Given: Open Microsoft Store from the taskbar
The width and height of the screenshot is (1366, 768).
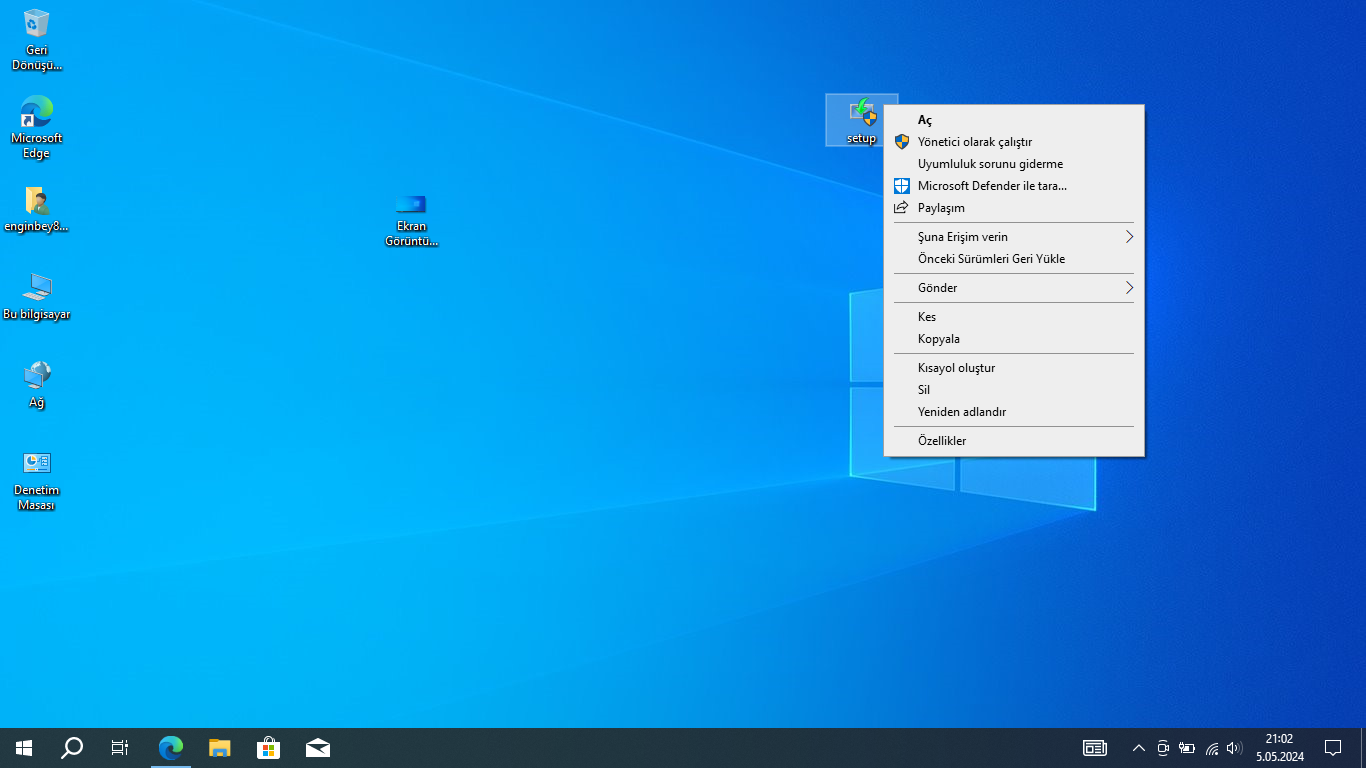Looking at the screenshot, I should 269,748.
